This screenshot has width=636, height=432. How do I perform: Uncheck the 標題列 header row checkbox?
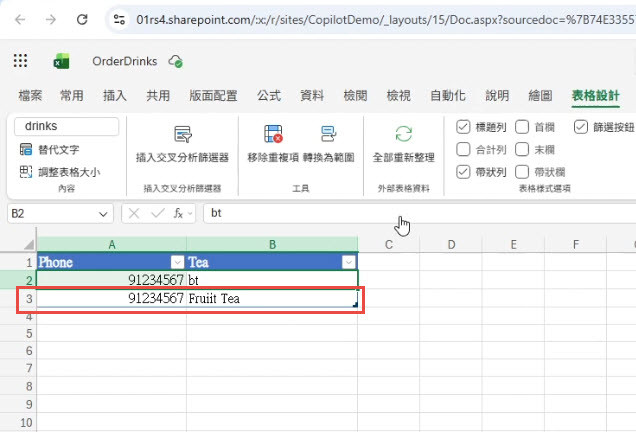click(x=463, y=127)
